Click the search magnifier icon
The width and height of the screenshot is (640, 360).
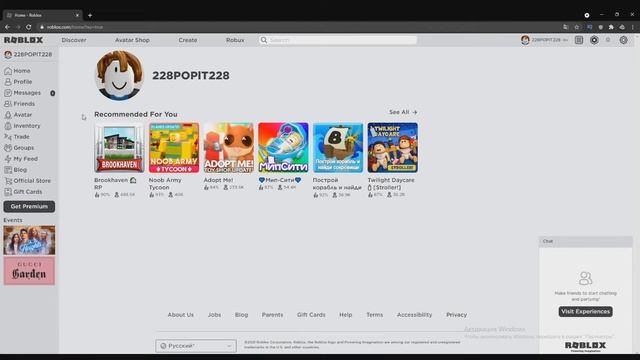coord(264,40)
